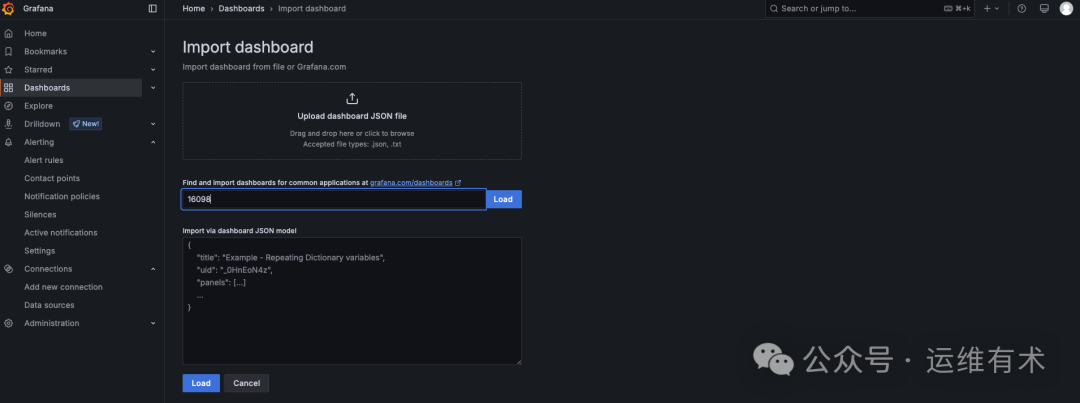Screen dimensions: 1080x403
Task: Expand the Starred section chevron
Action: [153, 70]
